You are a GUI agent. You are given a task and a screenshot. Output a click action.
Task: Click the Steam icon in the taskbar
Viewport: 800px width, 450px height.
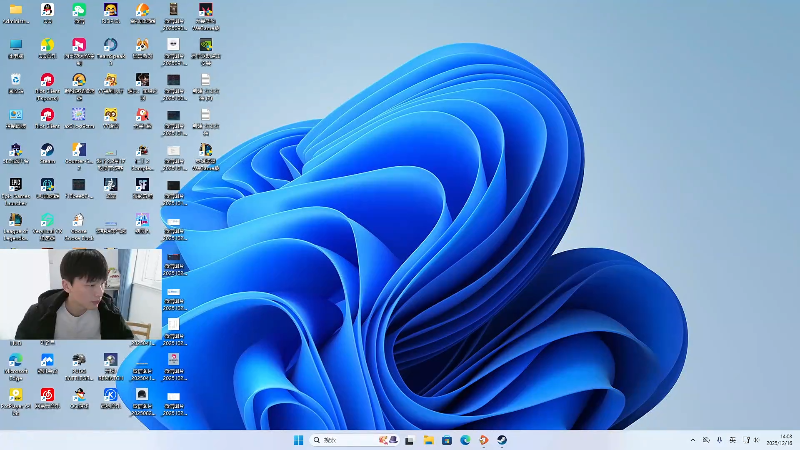coord(502,440)
